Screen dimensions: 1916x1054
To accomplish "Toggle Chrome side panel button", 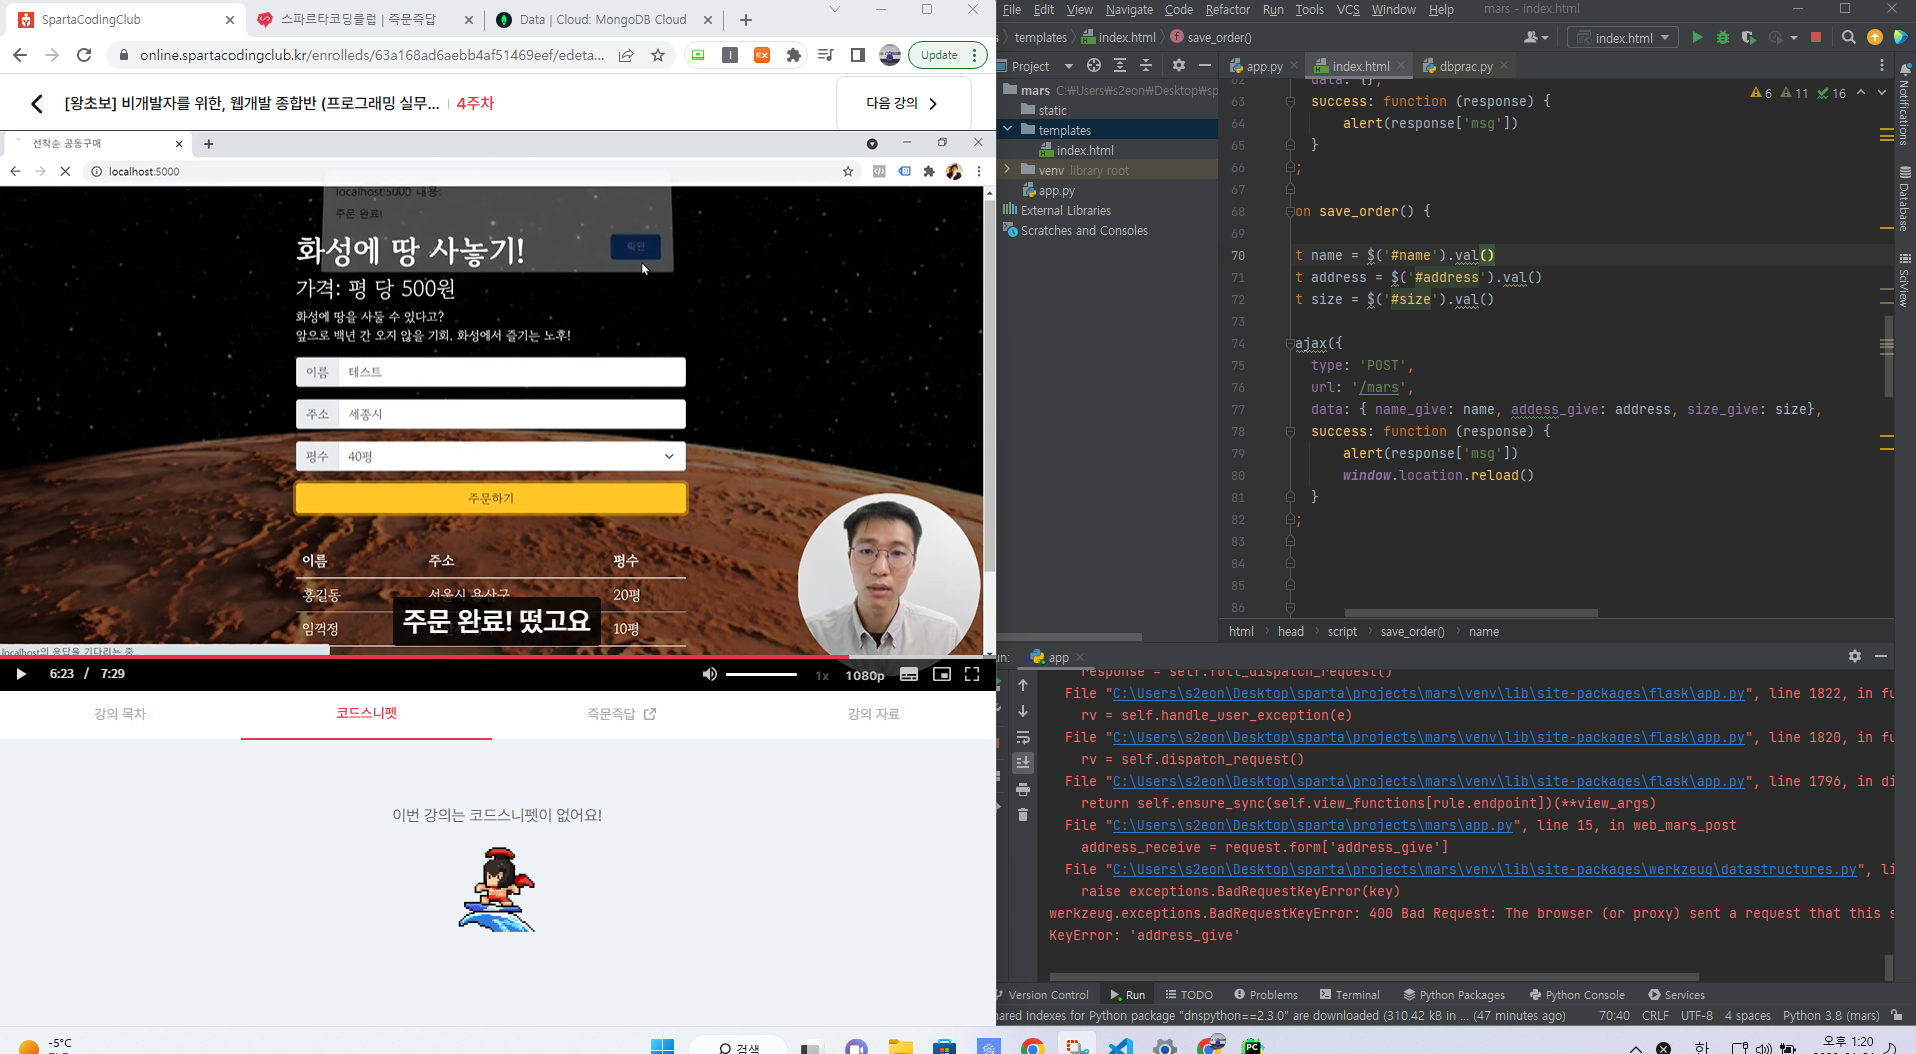I will coord(857,55).
